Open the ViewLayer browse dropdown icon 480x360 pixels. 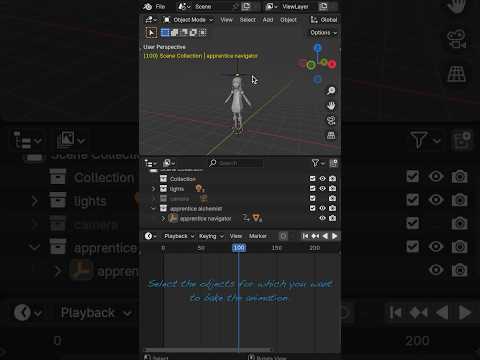coord(272,6)
